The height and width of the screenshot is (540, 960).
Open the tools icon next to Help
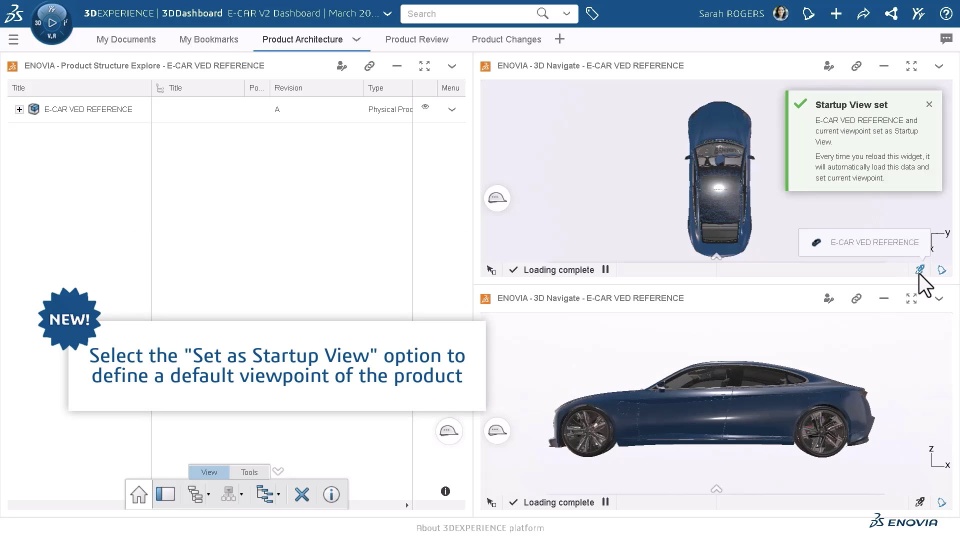coord(918,13)
